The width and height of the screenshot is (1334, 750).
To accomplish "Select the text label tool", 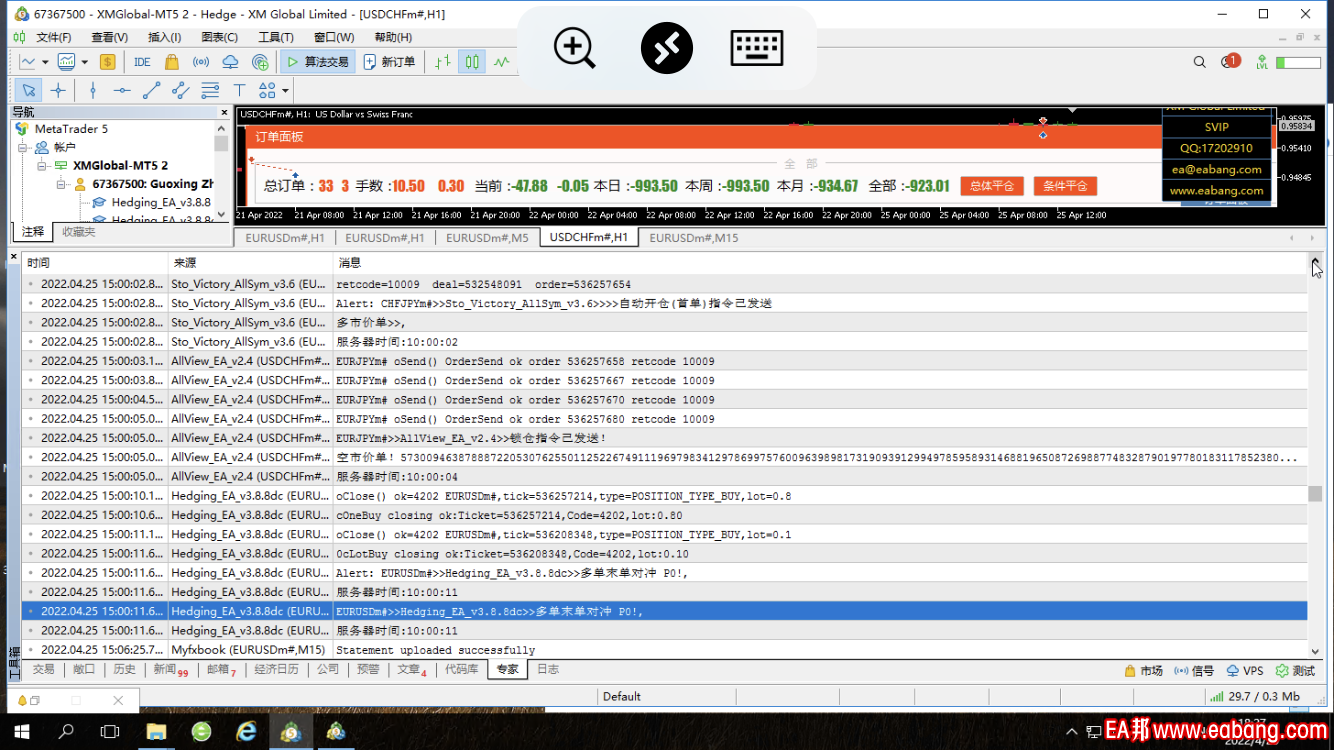I will point(239,90).
